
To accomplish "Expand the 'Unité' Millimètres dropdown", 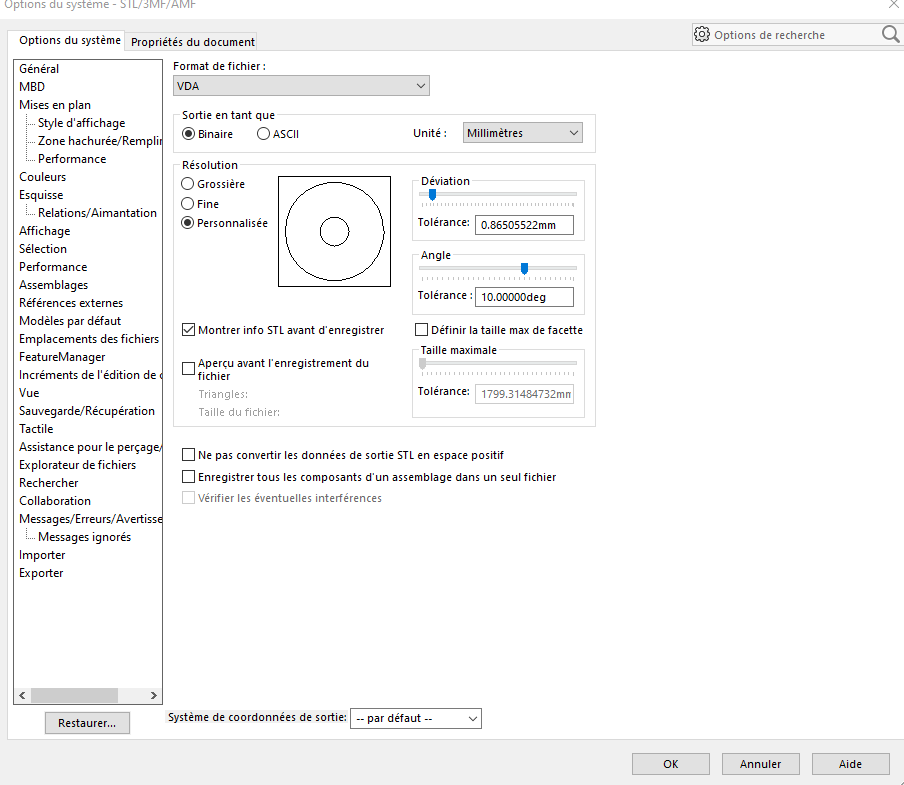I will [522, 133].
